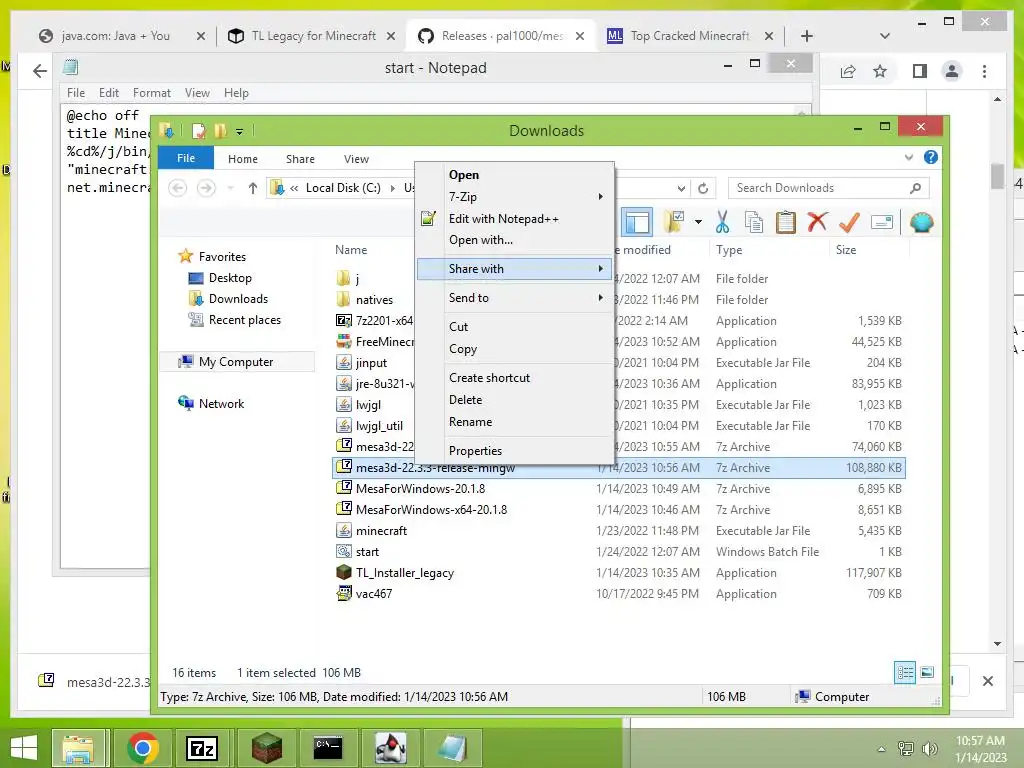
Task: Choose Delete in the context menu
Action: click(515, 400)
